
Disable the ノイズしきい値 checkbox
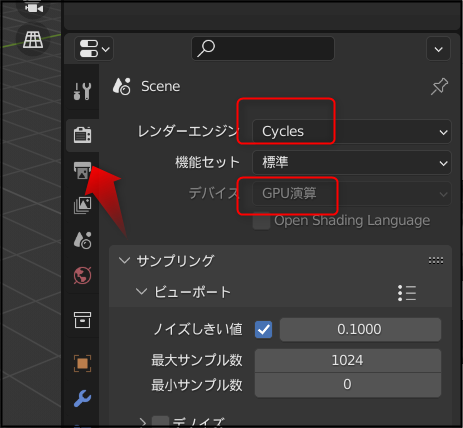pos(264,330)
